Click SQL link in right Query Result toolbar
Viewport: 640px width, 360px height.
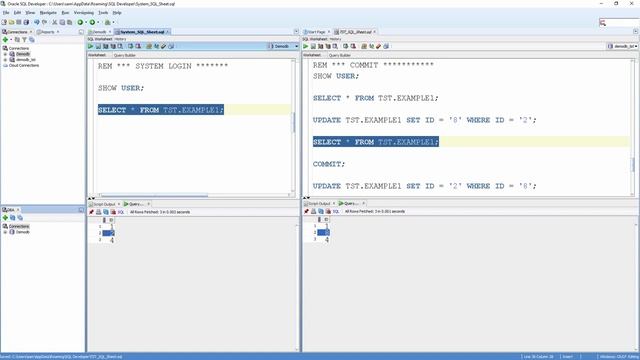pos(336,211)
